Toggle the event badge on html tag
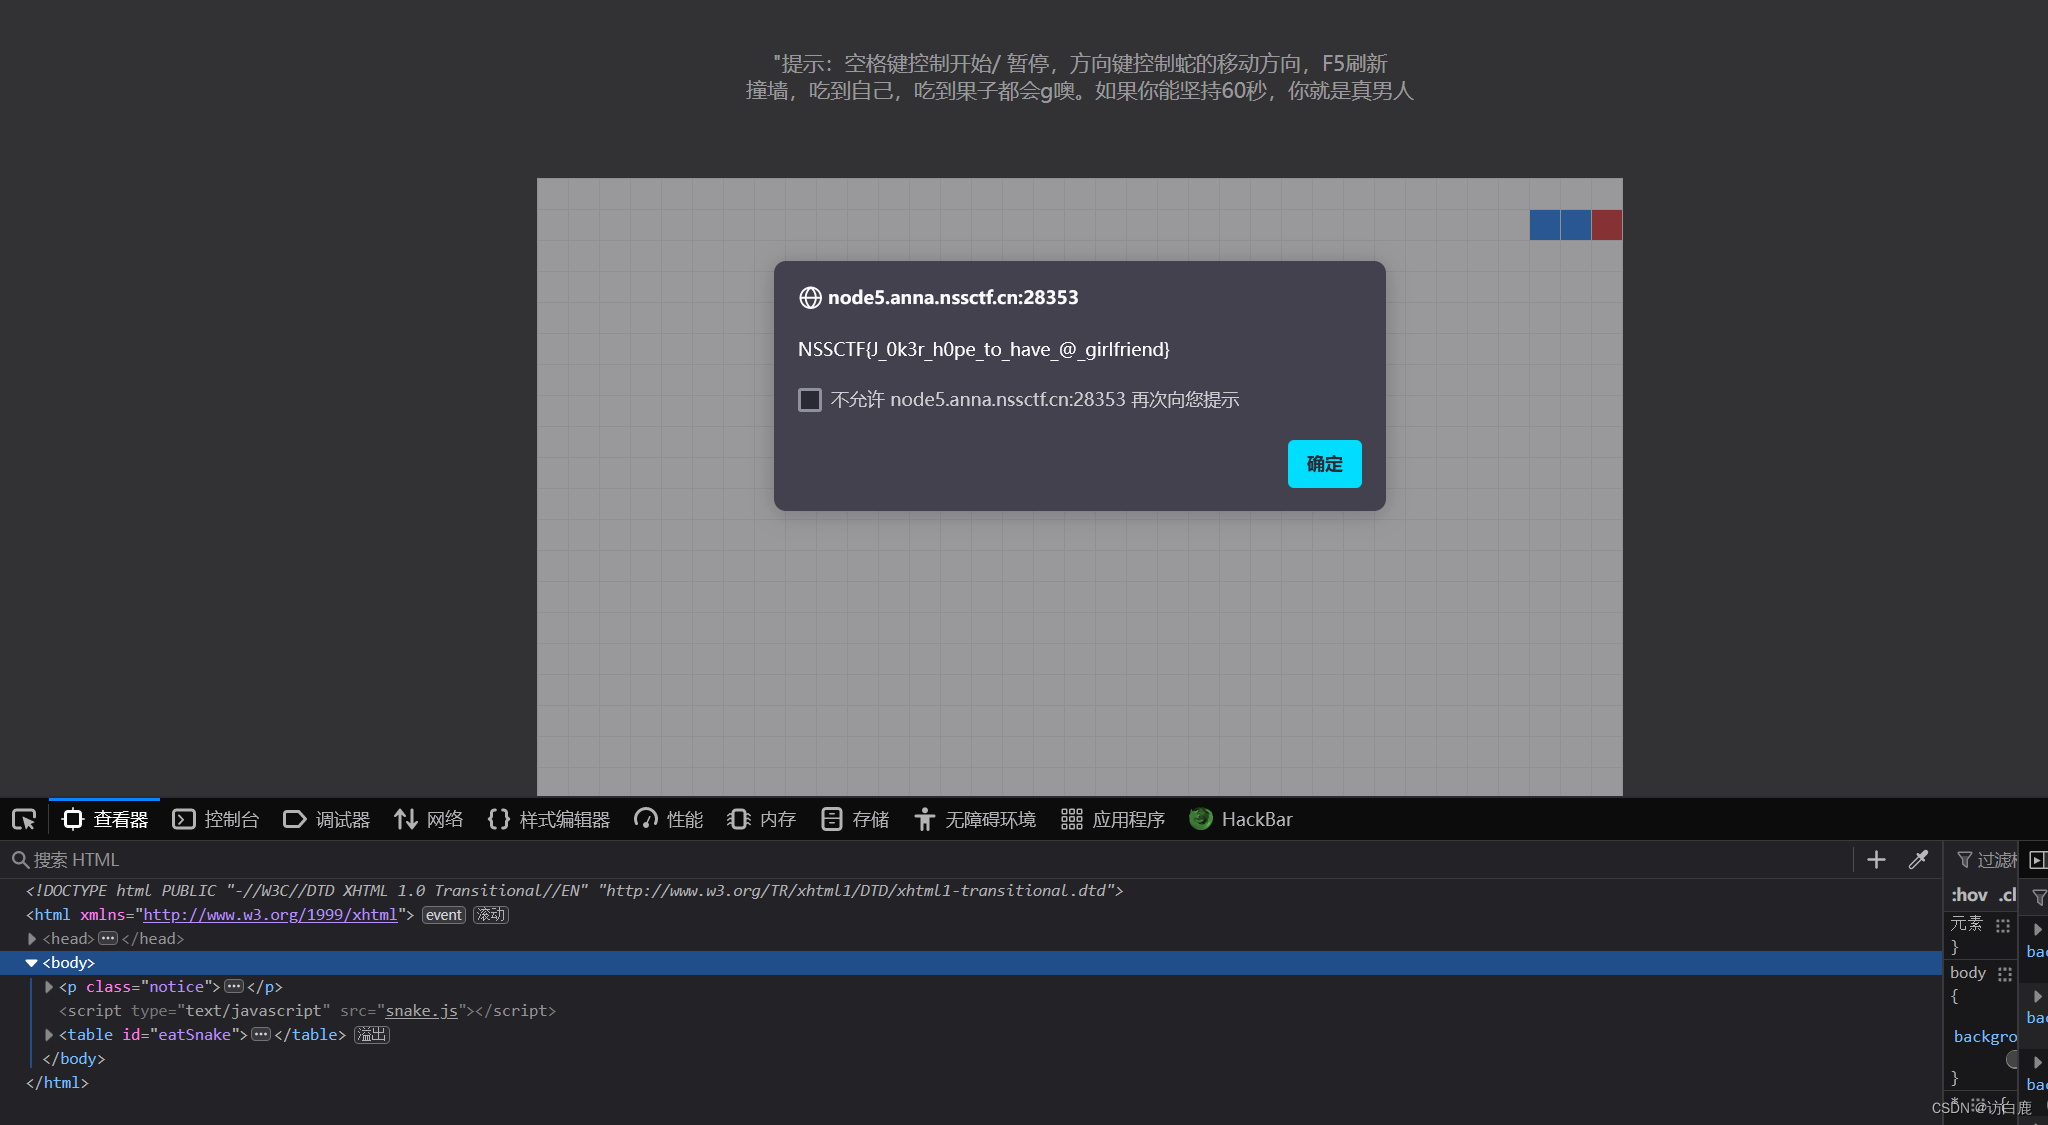Screen dimensions: 2048x1125 coord(443,915)
